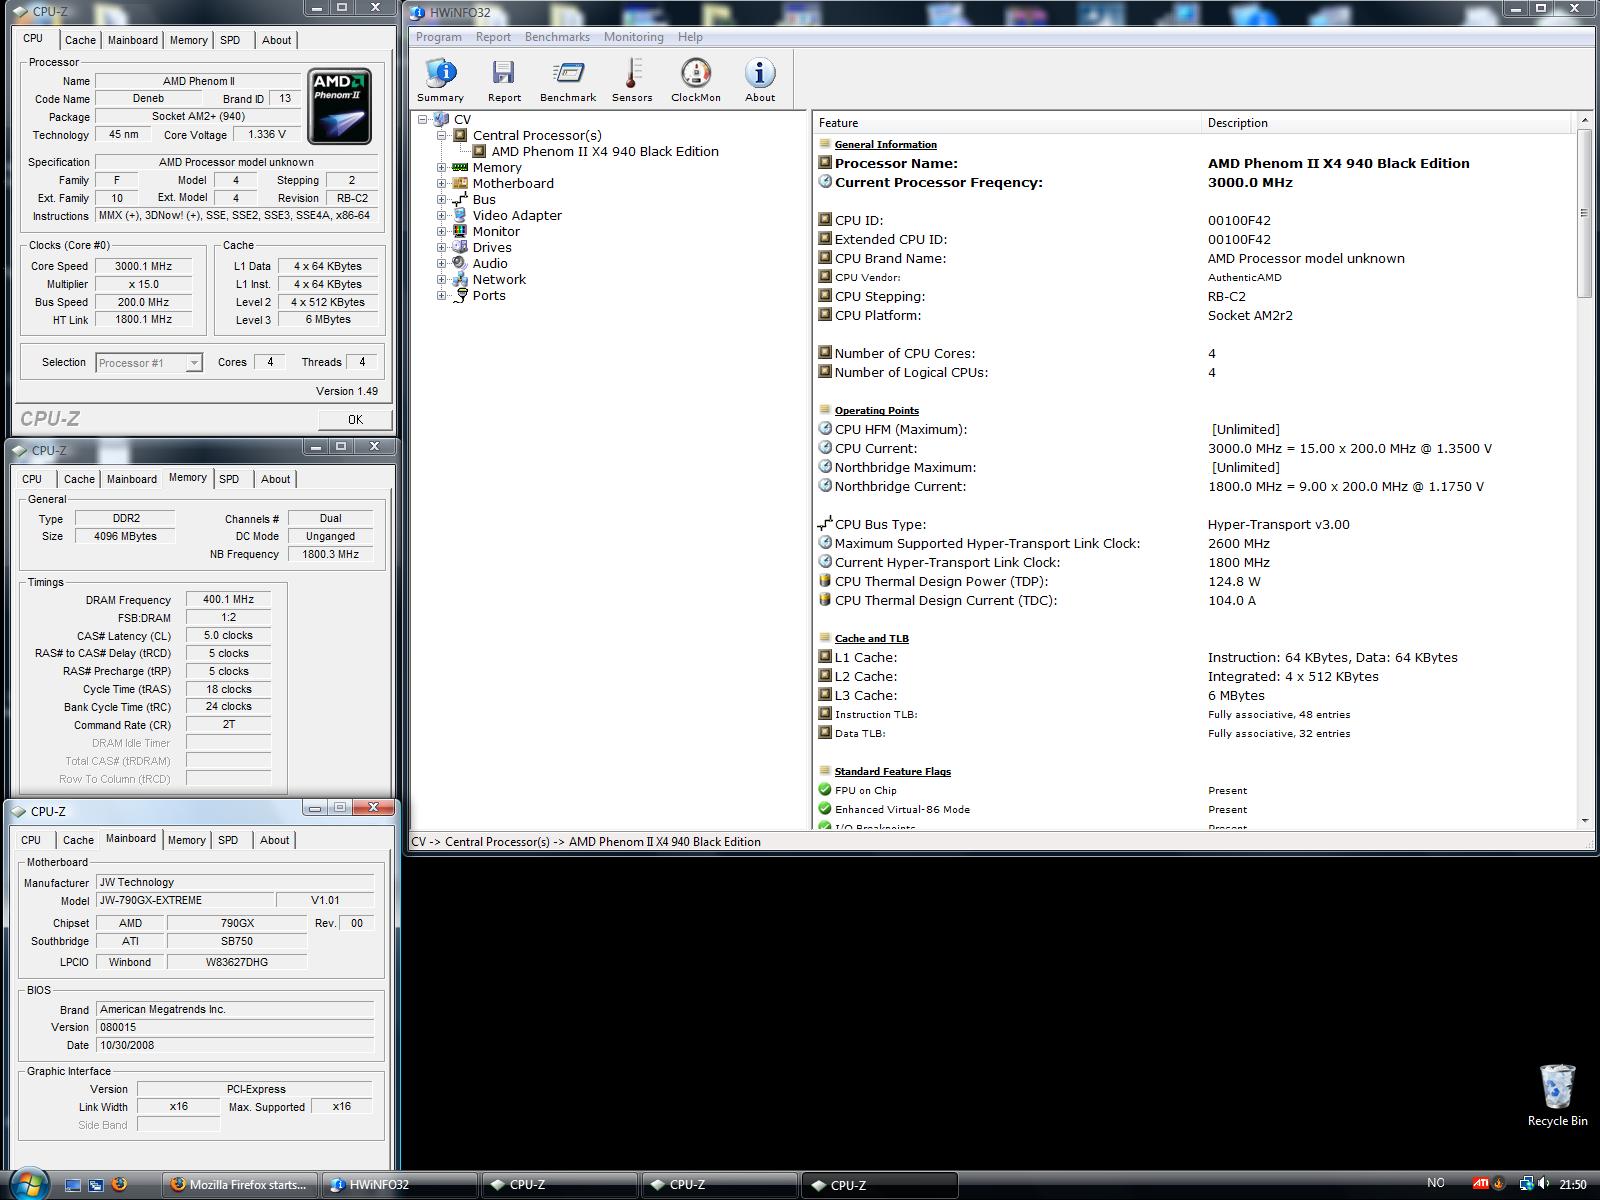Switch to SPD tab in top CPU-Z window

[230, 40]
